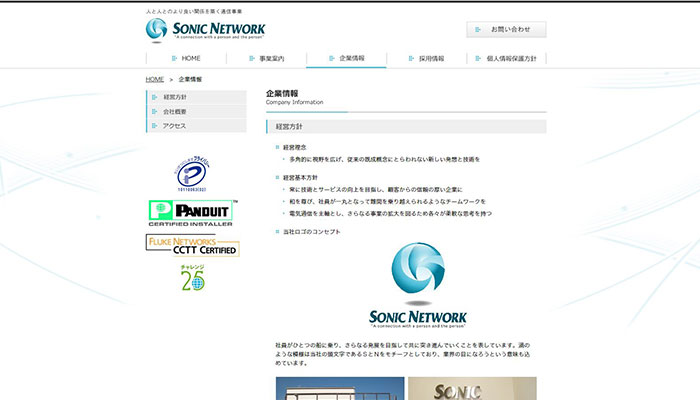
Task: Select the 企業情報 navigation tab
Action: [x=346, y=58]
